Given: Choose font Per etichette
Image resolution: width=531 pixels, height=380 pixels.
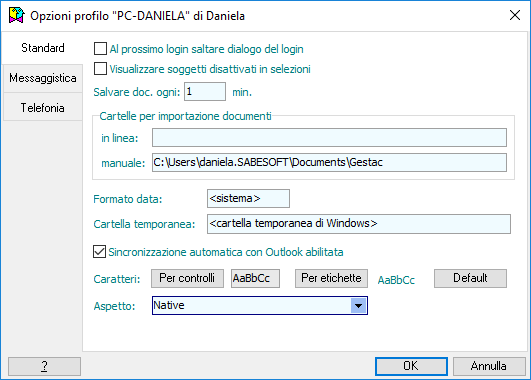Looking at the screenshot, I should (331, 278).
